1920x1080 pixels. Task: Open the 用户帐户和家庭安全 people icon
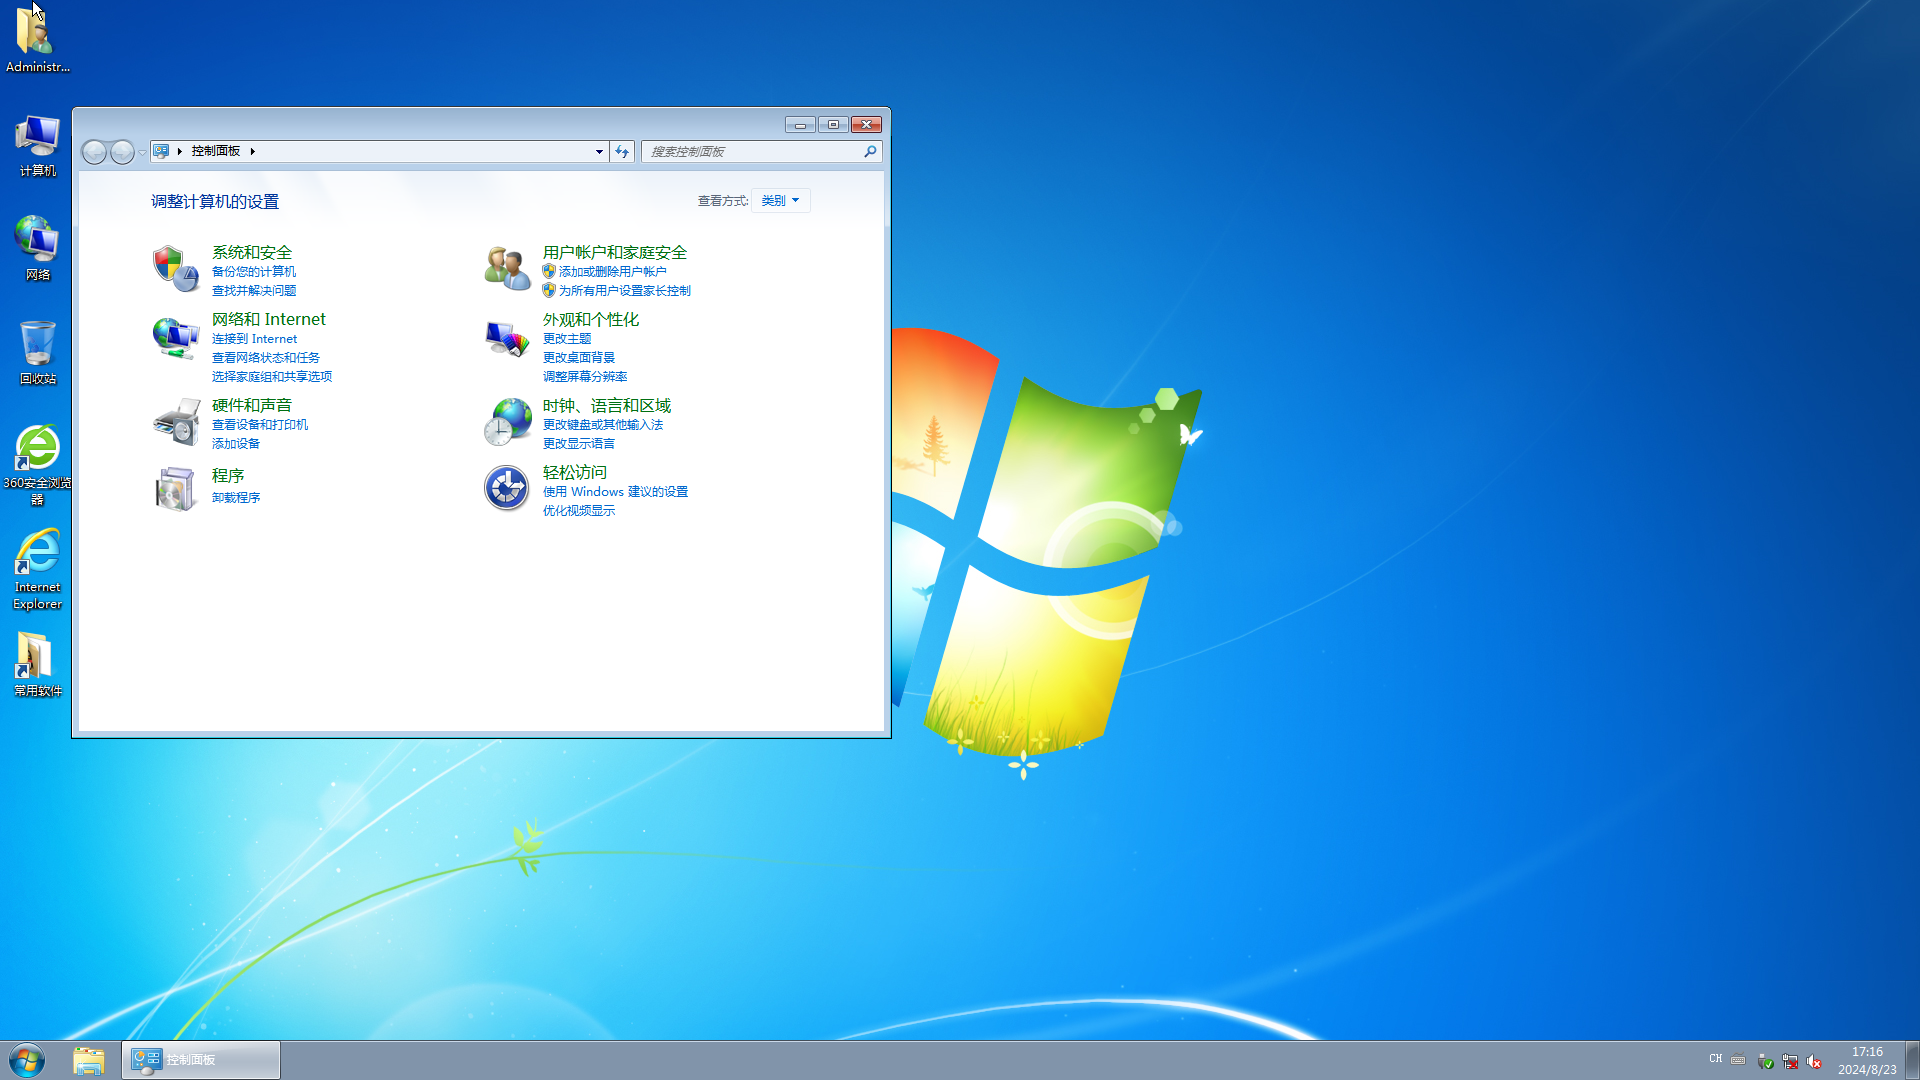click(507, 269)
